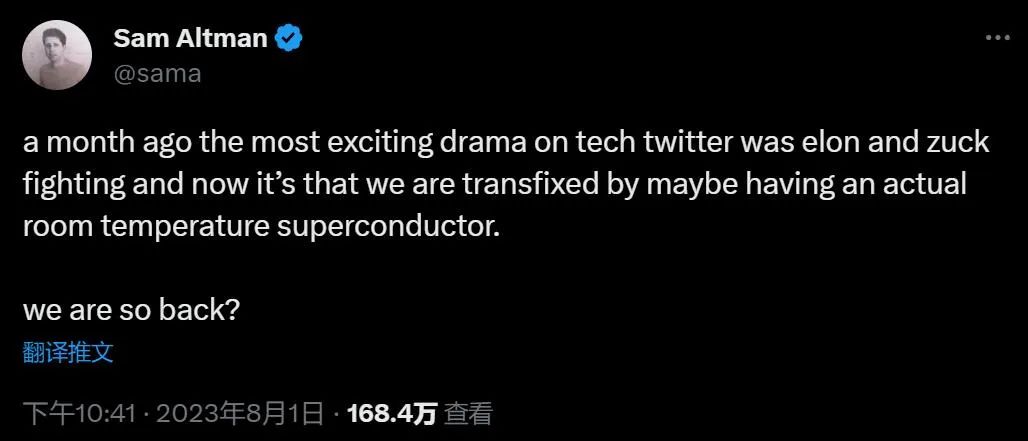Viewport: 1028px width, 441px height.
Task: Select the 2023年8月1日 date text
Action: click(240, 413)
